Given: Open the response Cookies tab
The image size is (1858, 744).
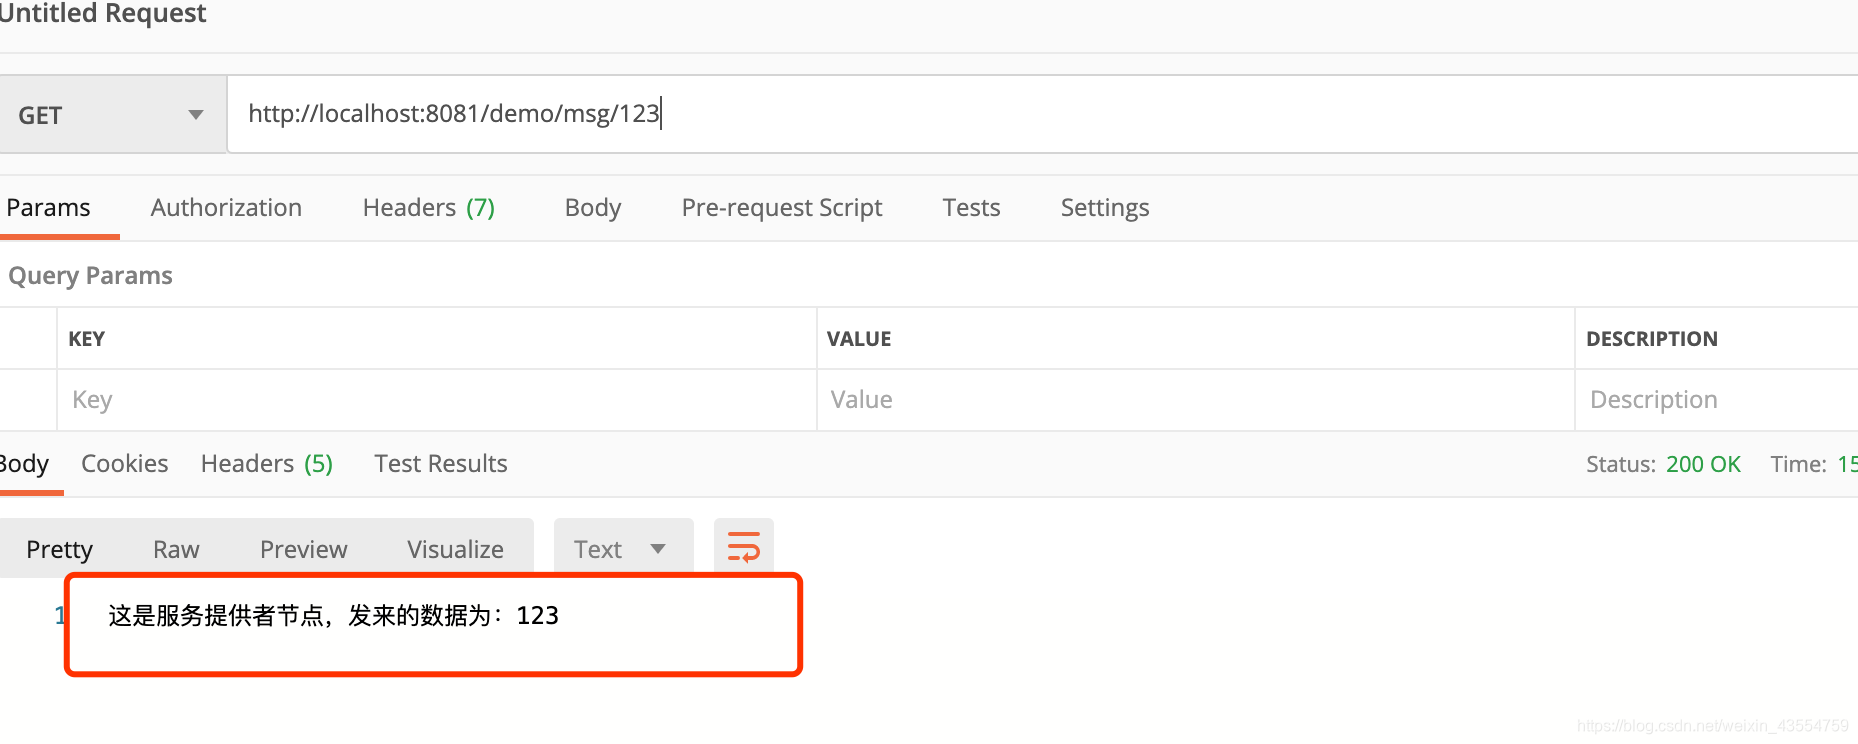Looking at the screenshot, I should [124, 464].
